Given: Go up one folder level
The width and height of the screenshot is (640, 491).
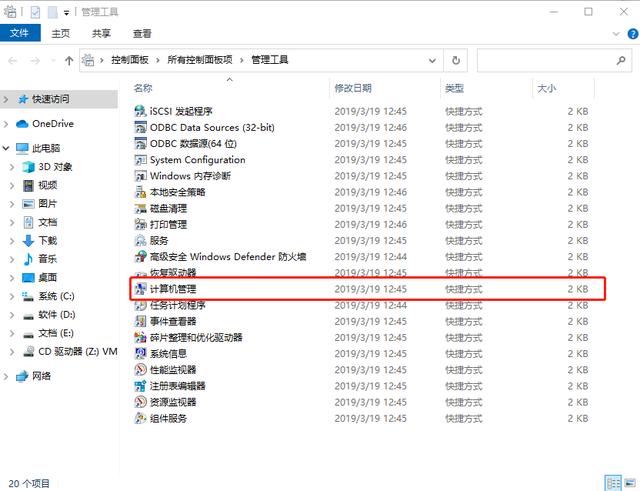Looking at the screenshot, I should coord(69,60).
